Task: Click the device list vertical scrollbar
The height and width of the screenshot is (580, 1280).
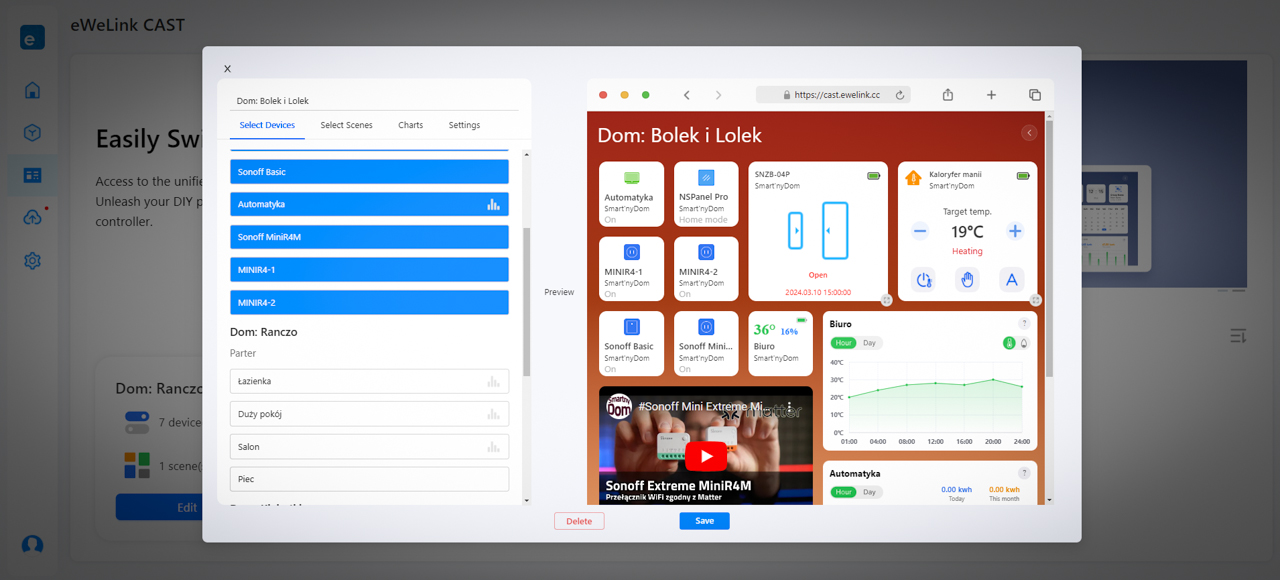Action: (526, 302)
